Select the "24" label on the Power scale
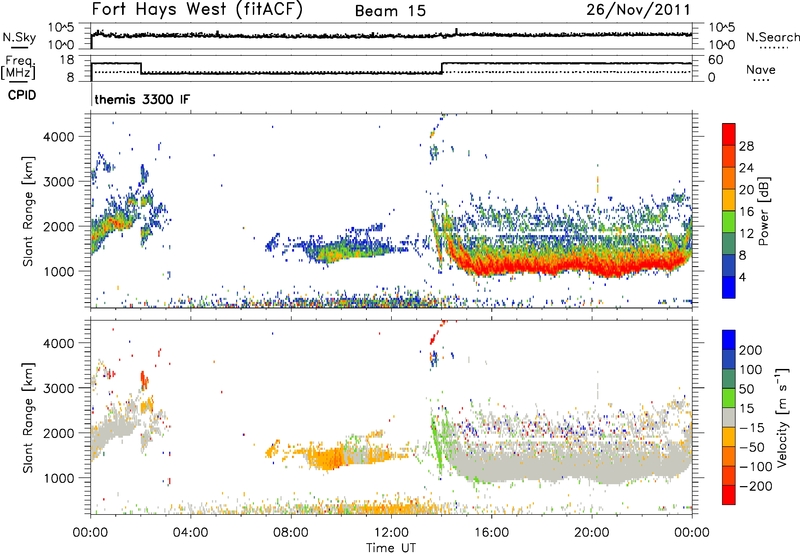The height and width of the screenshot is (554, 800). coord(746,168)
